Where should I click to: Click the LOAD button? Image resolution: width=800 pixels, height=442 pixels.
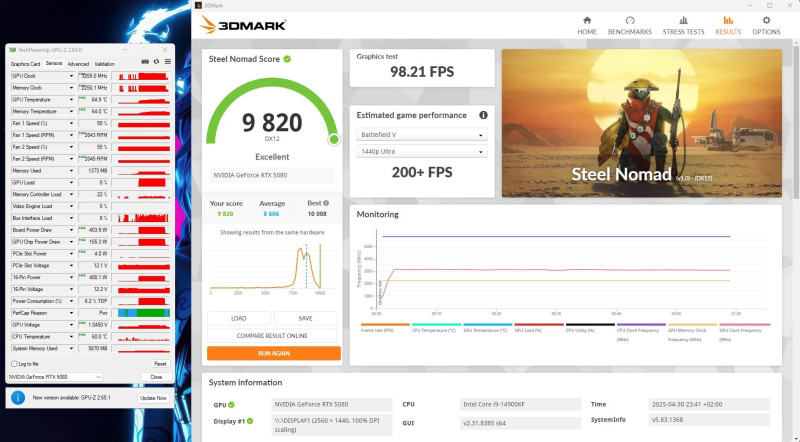pos(239,318)
